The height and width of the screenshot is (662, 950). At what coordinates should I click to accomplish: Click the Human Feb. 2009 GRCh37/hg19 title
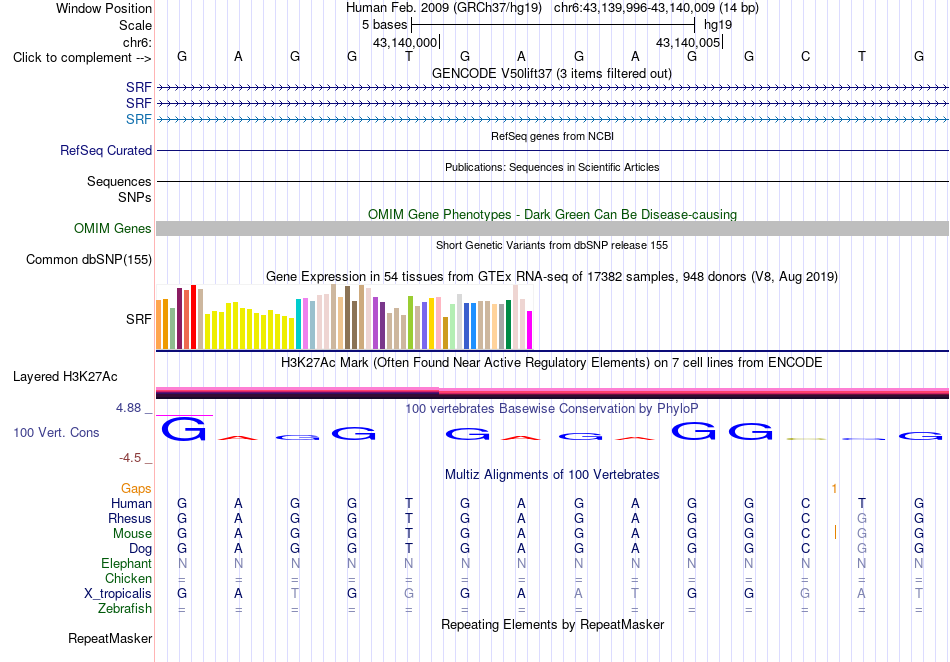(x=444, y=8)
